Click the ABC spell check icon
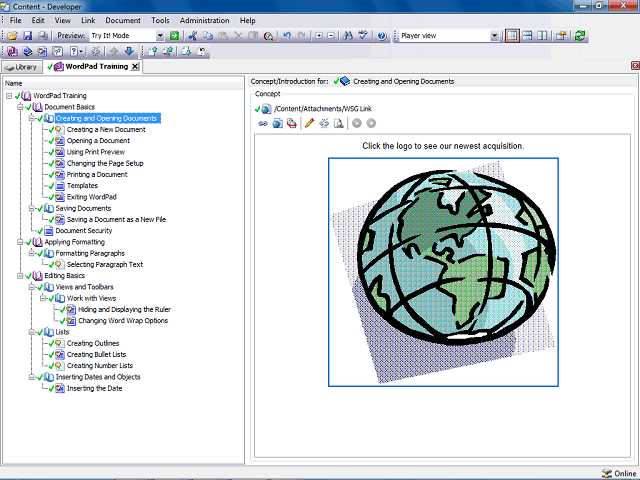The height and width of the screenshot is (480, 640). (x=363, y=36)
